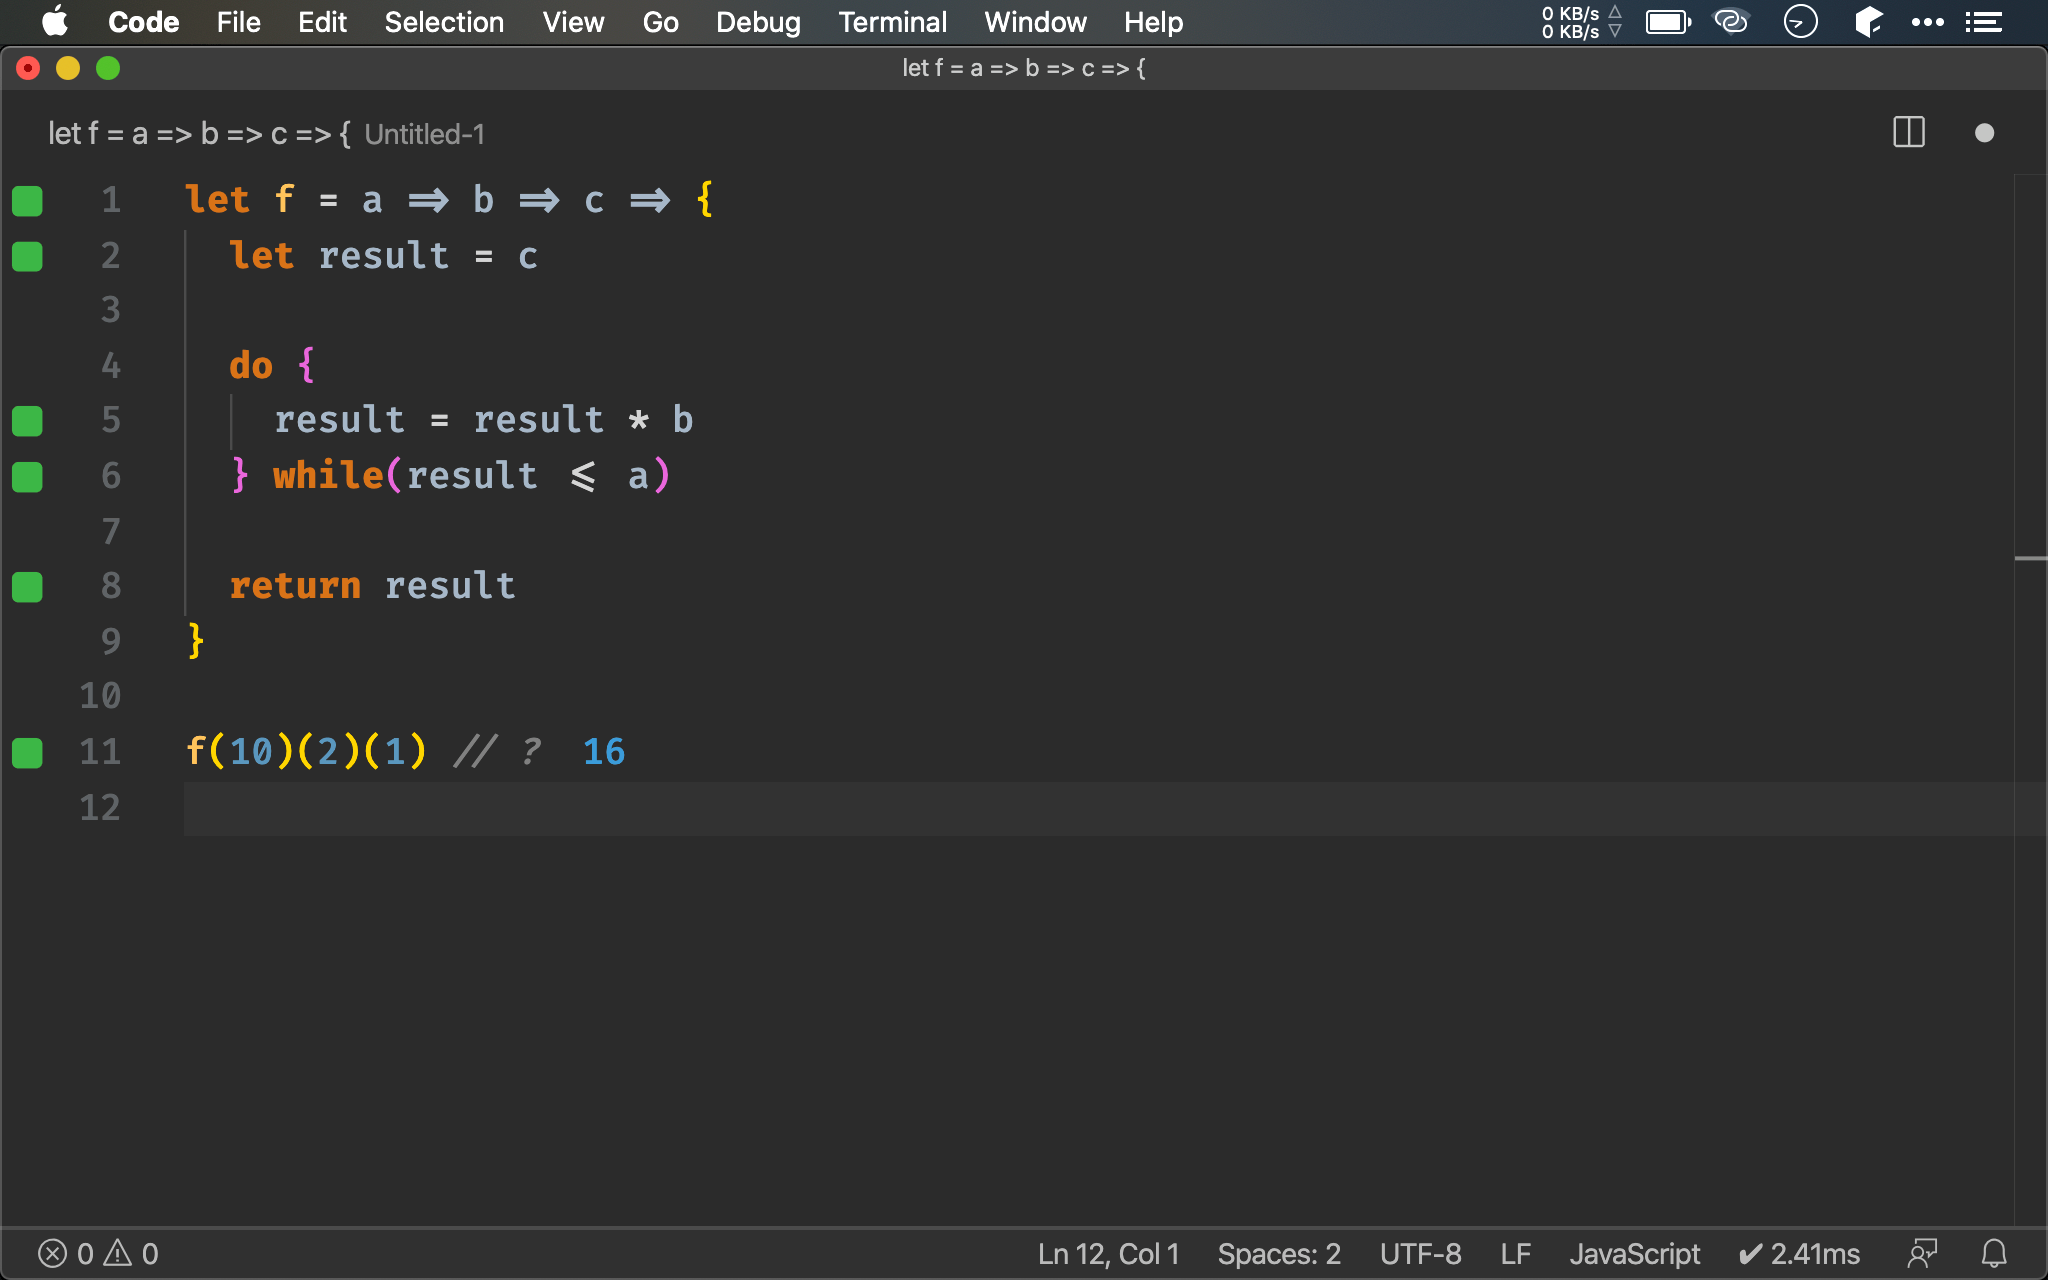2048x1280 pixels.
Task: Click the 'do' keyword on line 4
Action: click(251, 365)
